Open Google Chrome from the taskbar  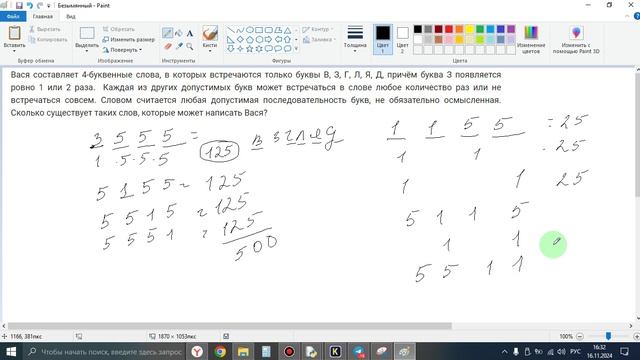tap(220, 351)
